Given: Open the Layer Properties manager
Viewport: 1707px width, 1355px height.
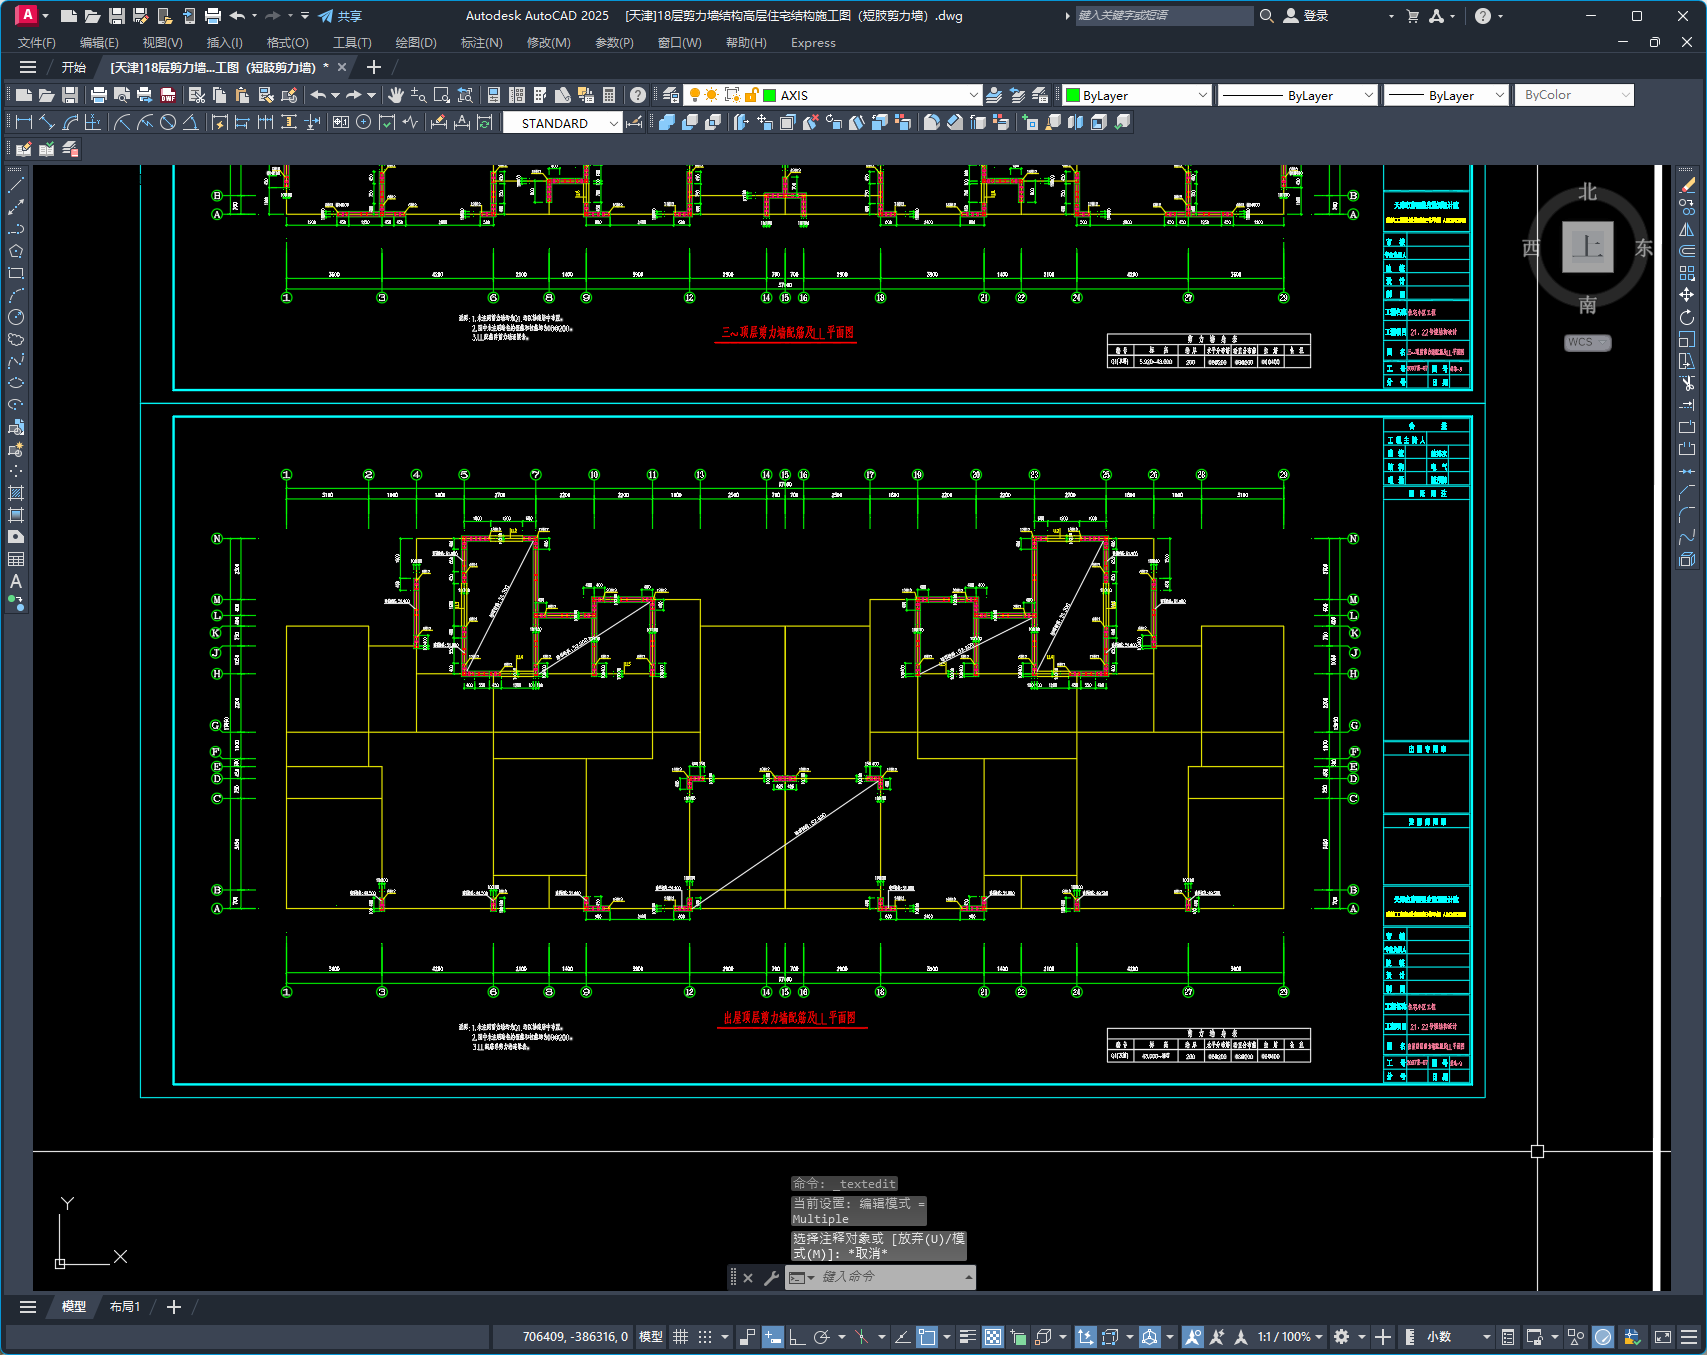Looking at the screenshot, I should click(x=671, y=95).
